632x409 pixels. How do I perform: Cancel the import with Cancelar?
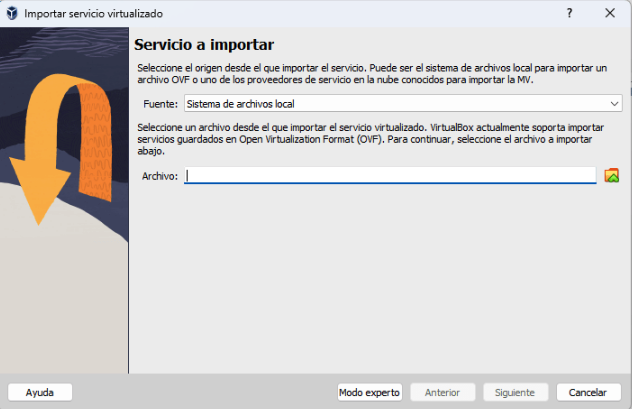pyautogui.click(x=588, y=392)
